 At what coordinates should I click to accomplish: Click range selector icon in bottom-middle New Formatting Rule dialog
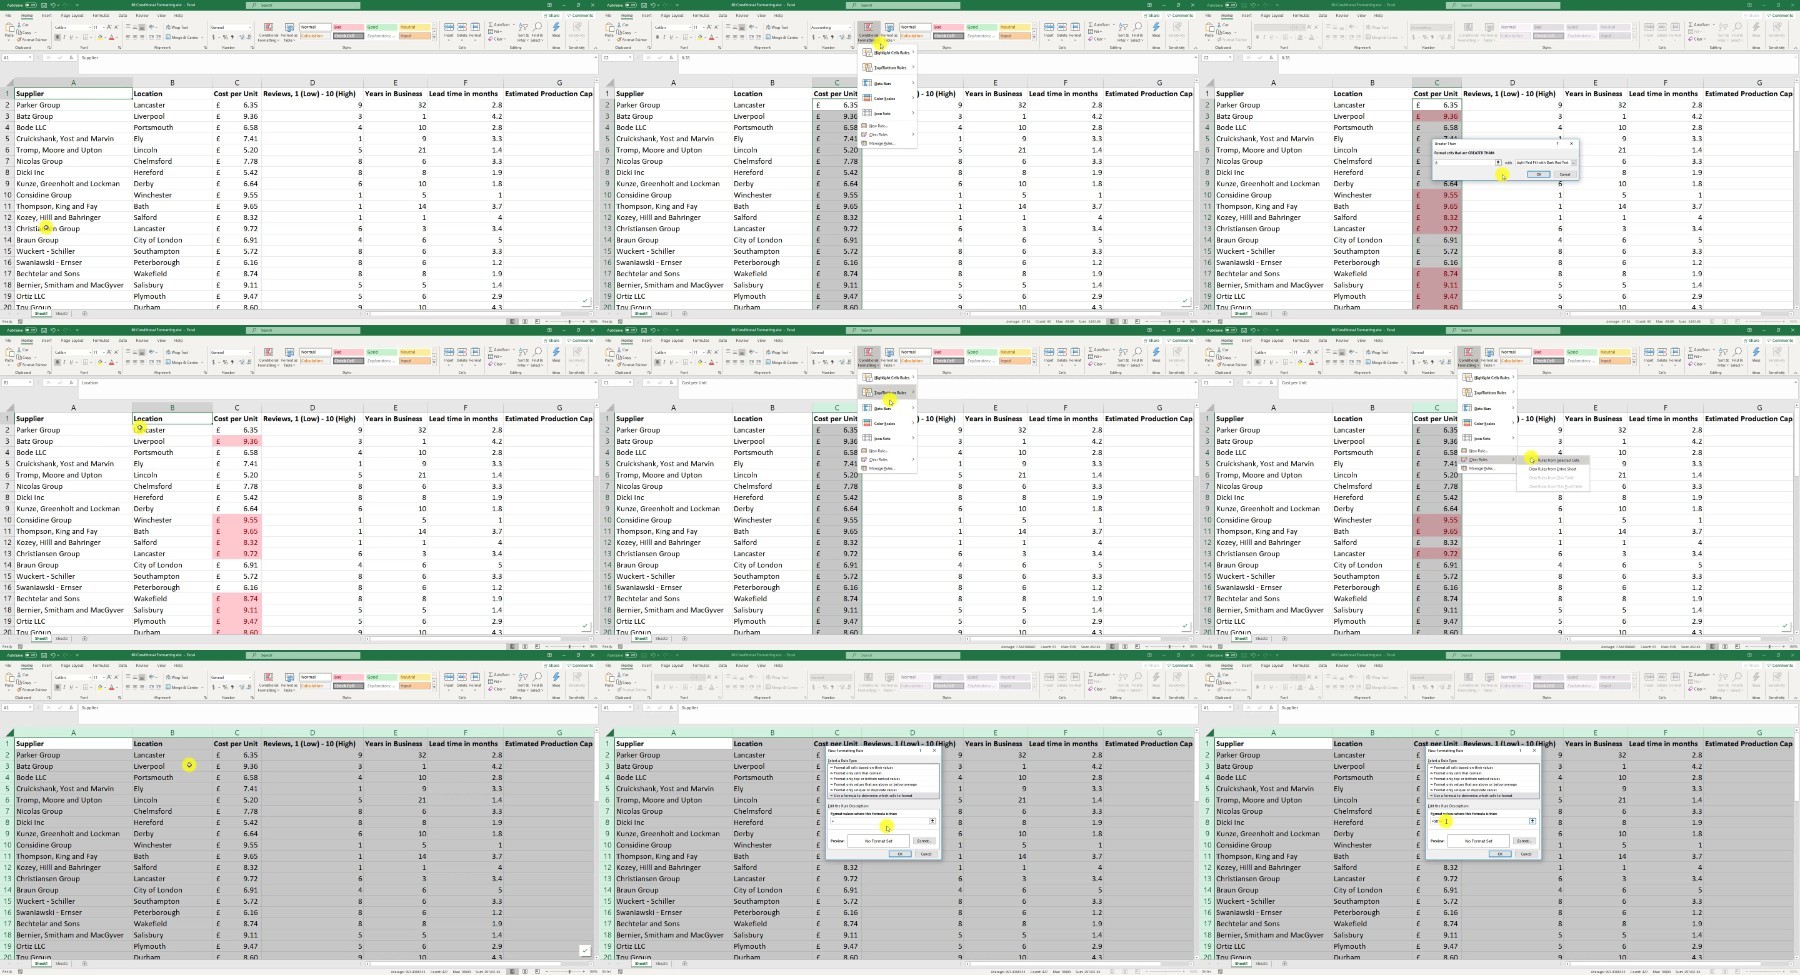[932, 821]
